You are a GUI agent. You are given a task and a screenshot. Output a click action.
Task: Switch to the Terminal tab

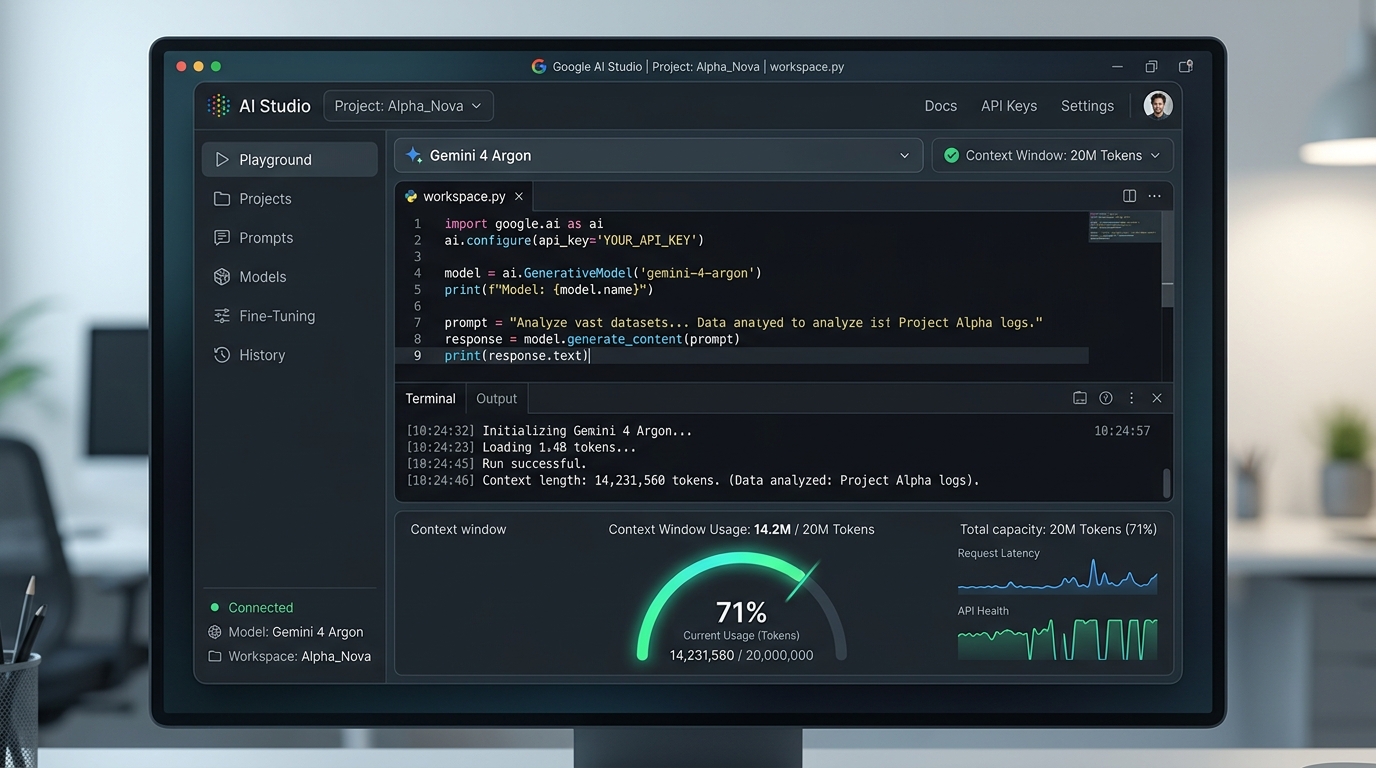pyautogui.click(x=430, y=398)
